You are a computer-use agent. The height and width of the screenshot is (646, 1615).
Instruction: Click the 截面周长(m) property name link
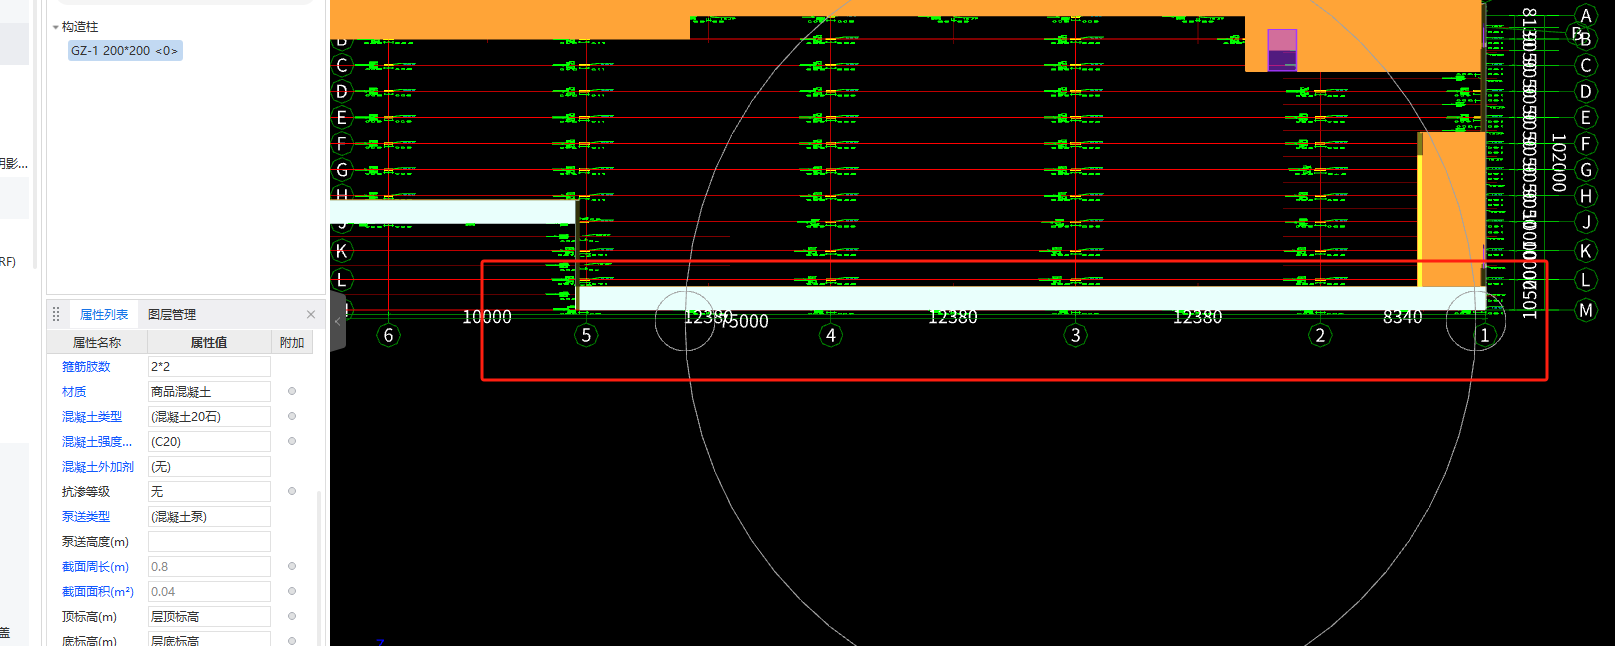click(x=95, y=567)
